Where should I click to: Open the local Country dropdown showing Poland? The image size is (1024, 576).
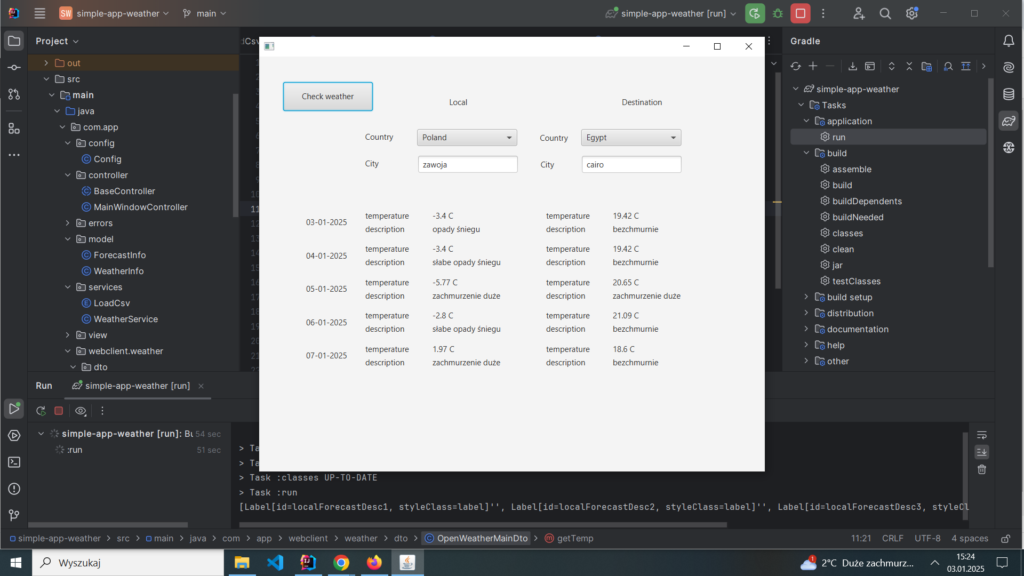tap(466, 138)
